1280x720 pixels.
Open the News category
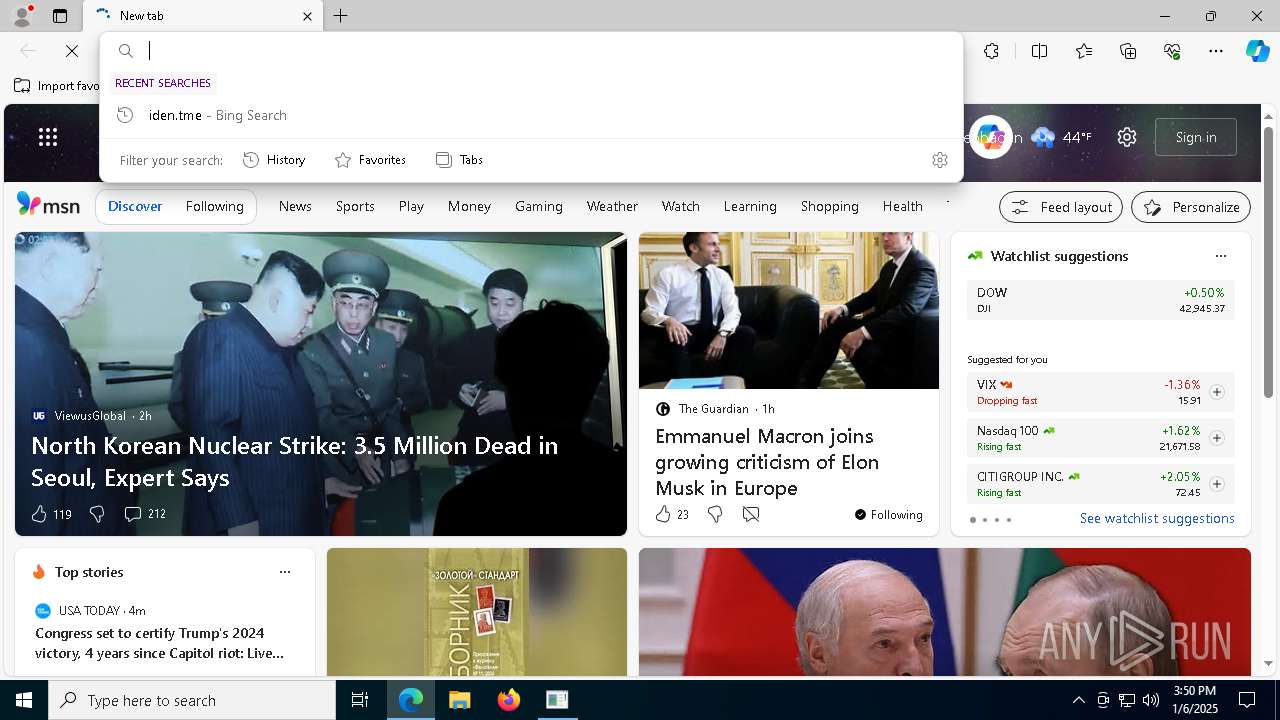click(x=295, y=206)
